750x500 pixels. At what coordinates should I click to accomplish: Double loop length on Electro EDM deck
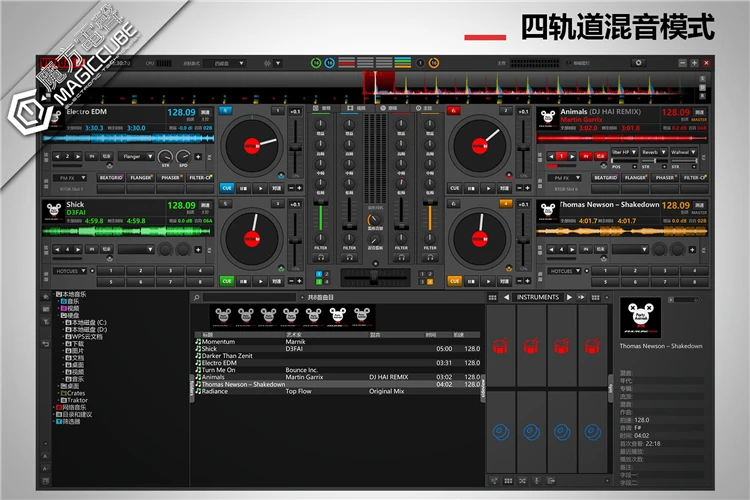pyautogui.click(x=77, y=156)
